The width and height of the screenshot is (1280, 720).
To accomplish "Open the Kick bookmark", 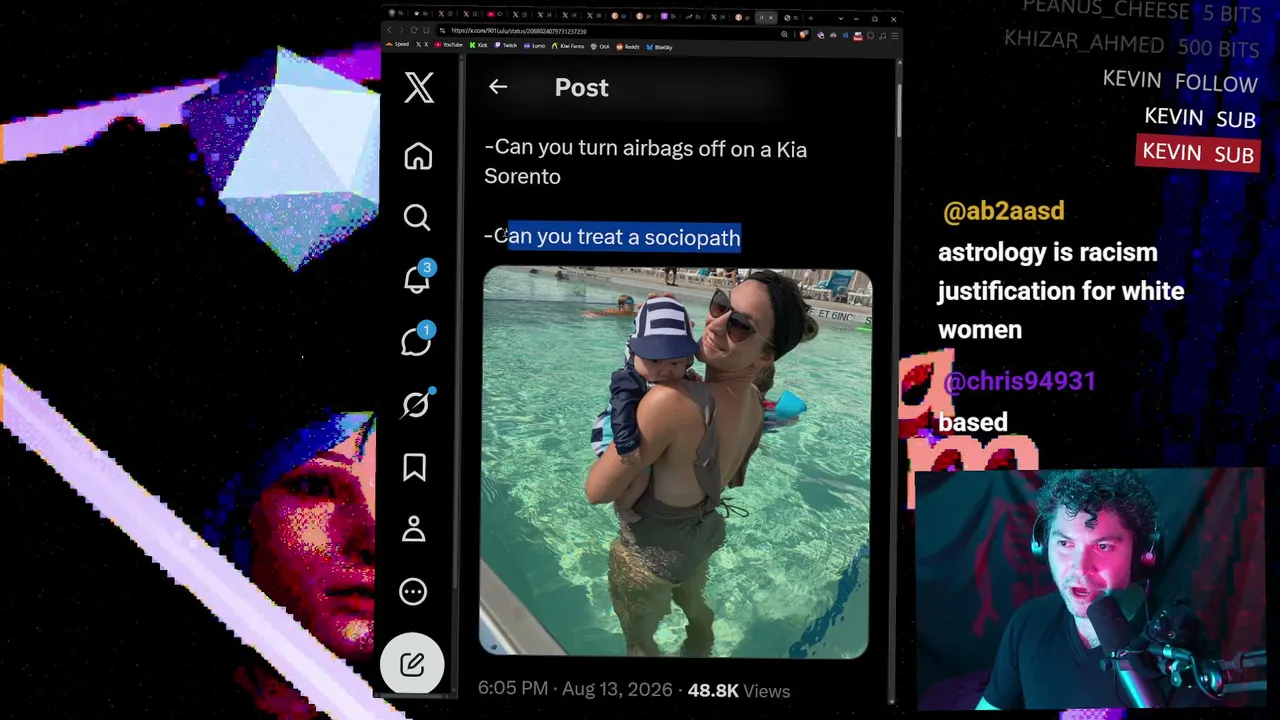I will (480, 46).
